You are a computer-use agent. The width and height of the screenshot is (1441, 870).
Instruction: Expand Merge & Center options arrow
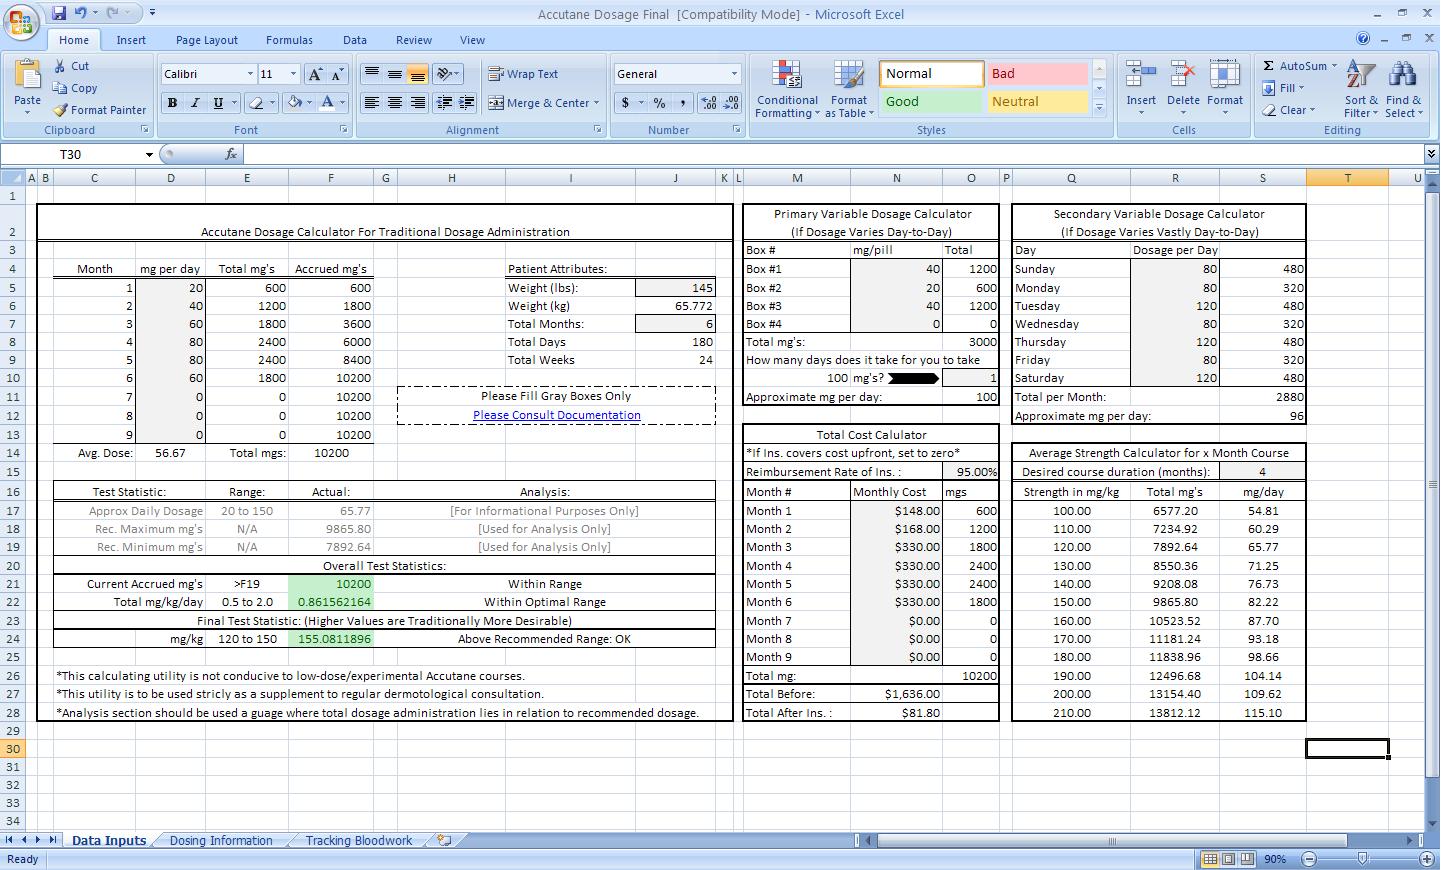pos(596,103)
